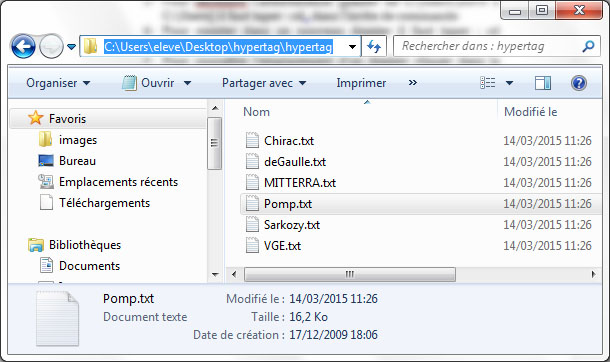Select the Sarkozy.txt file

click(x=292, y=224)
